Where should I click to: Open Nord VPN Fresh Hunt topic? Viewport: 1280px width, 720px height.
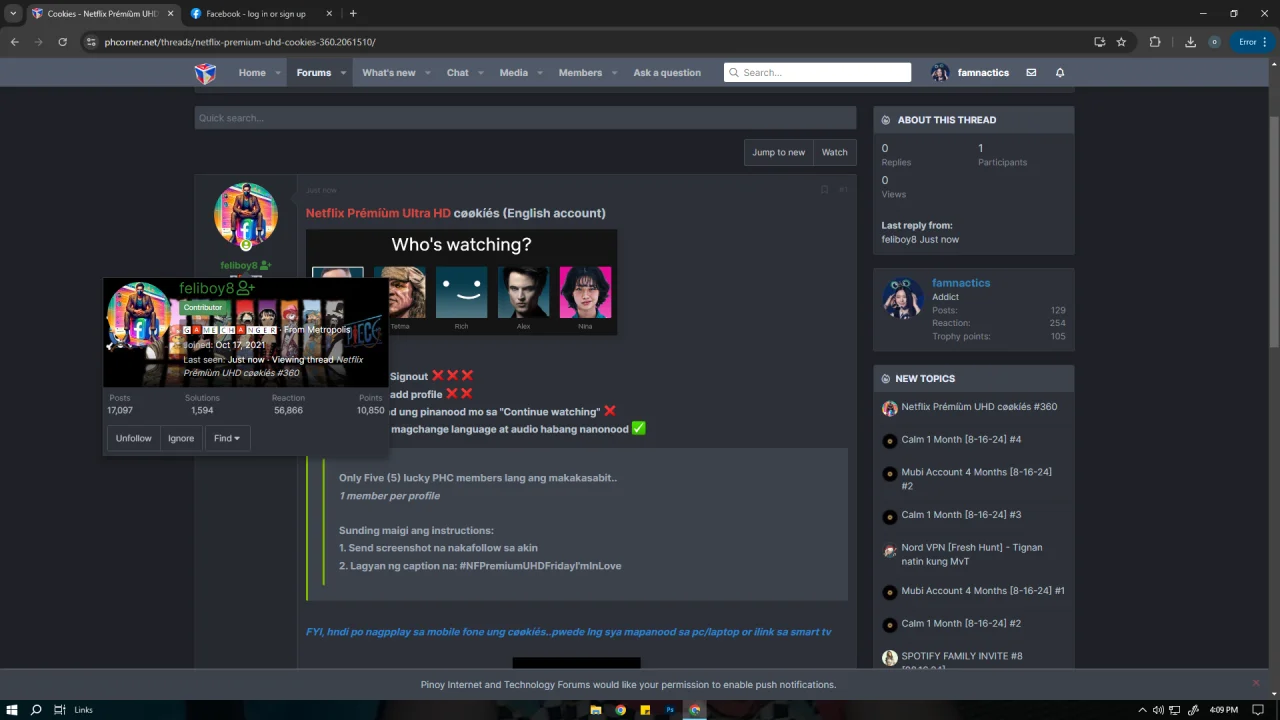[972, 554]
